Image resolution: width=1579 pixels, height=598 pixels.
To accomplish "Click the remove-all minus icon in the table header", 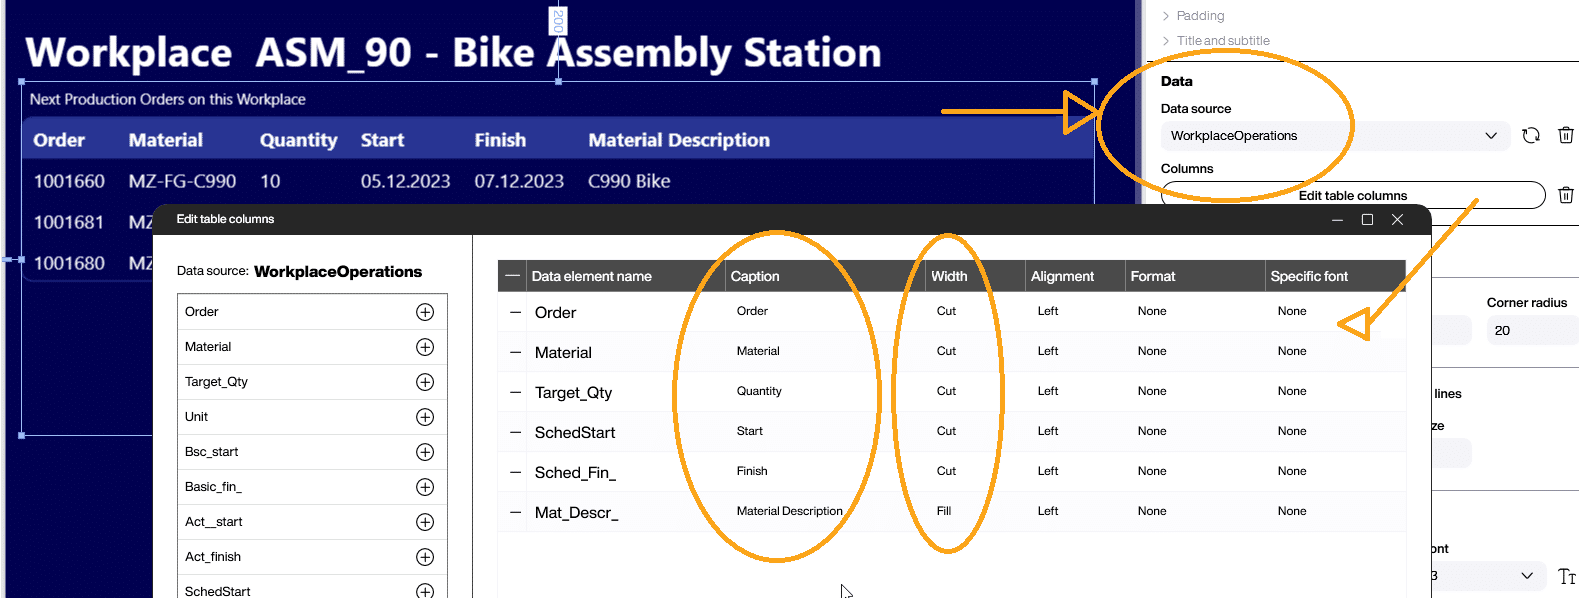I will (513, 276).
